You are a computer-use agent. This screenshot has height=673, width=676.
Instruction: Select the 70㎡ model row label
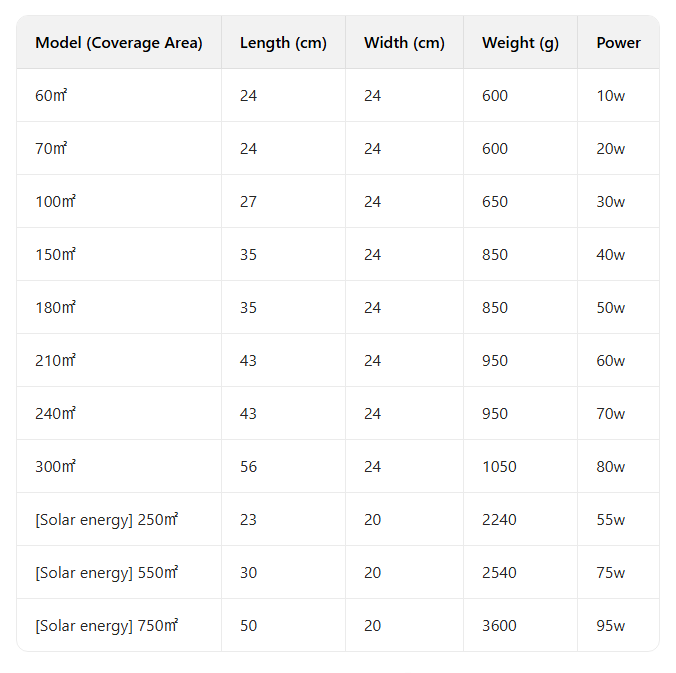click(51, 149)
